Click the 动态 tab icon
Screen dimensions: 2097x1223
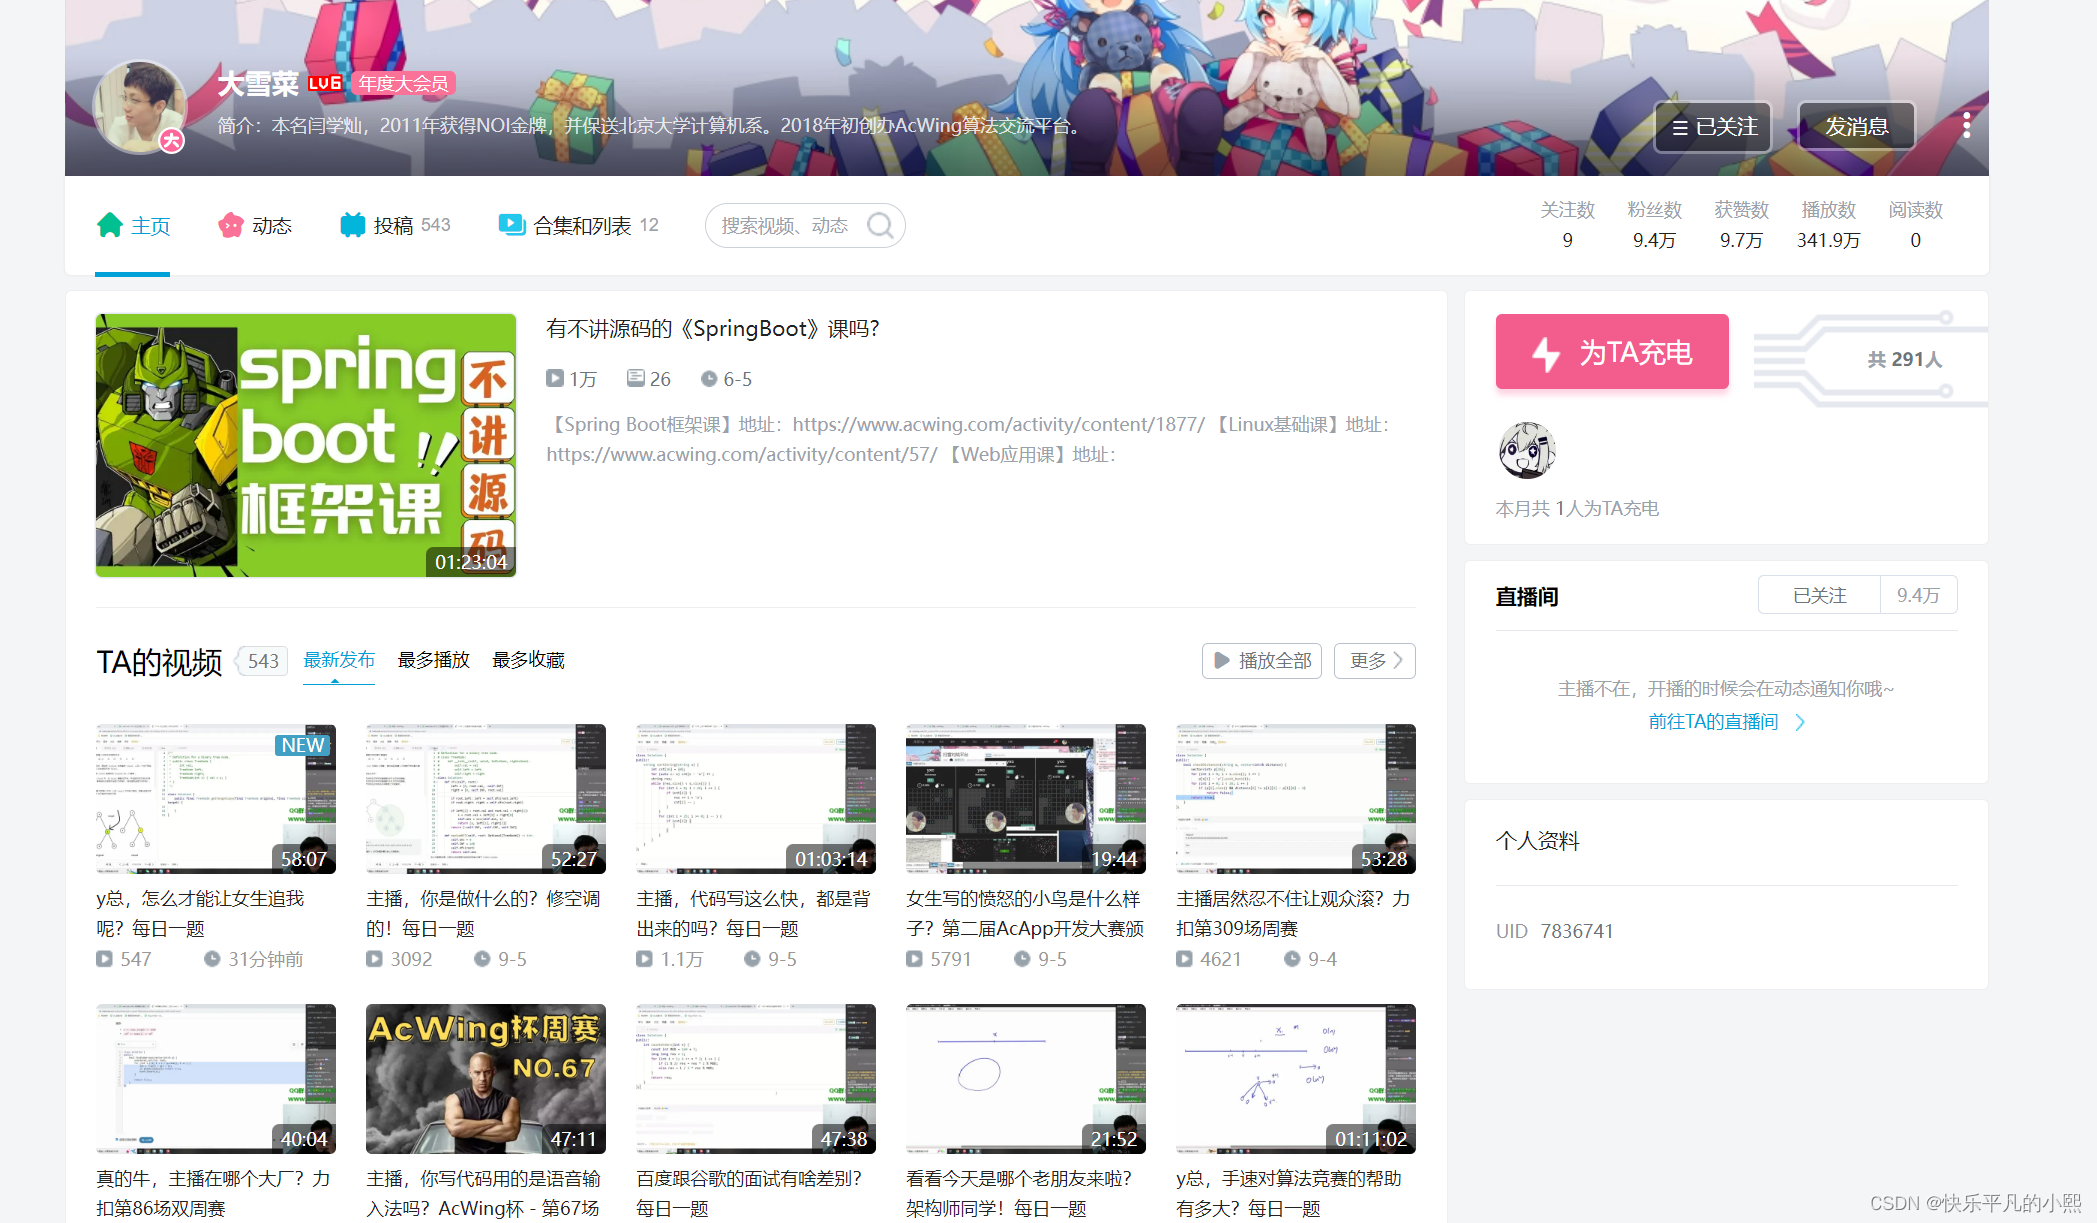pyautogui.click(x=230, y=225)
